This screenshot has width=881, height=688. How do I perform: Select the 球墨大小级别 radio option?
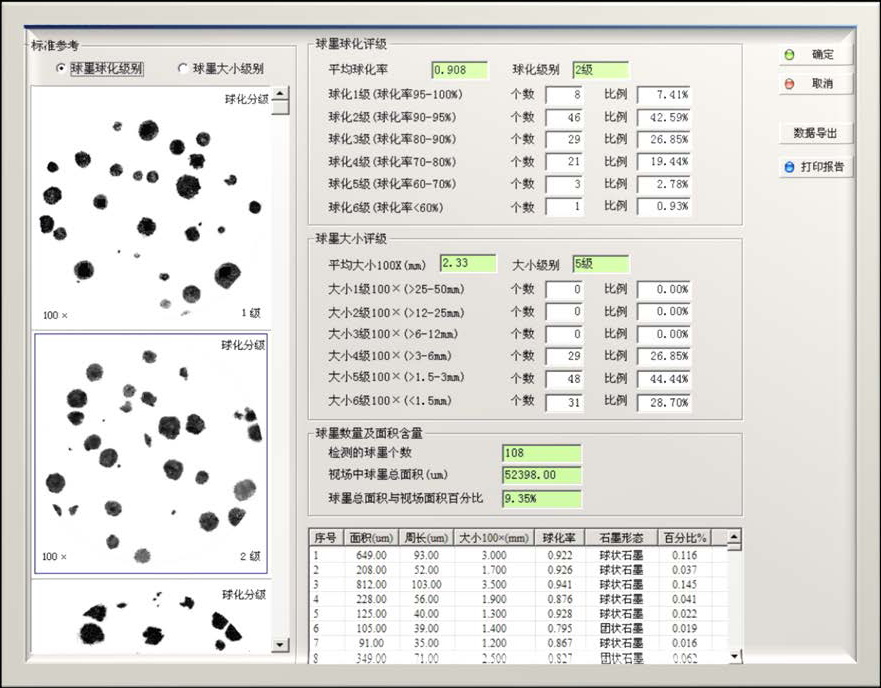tap(183, 69)
